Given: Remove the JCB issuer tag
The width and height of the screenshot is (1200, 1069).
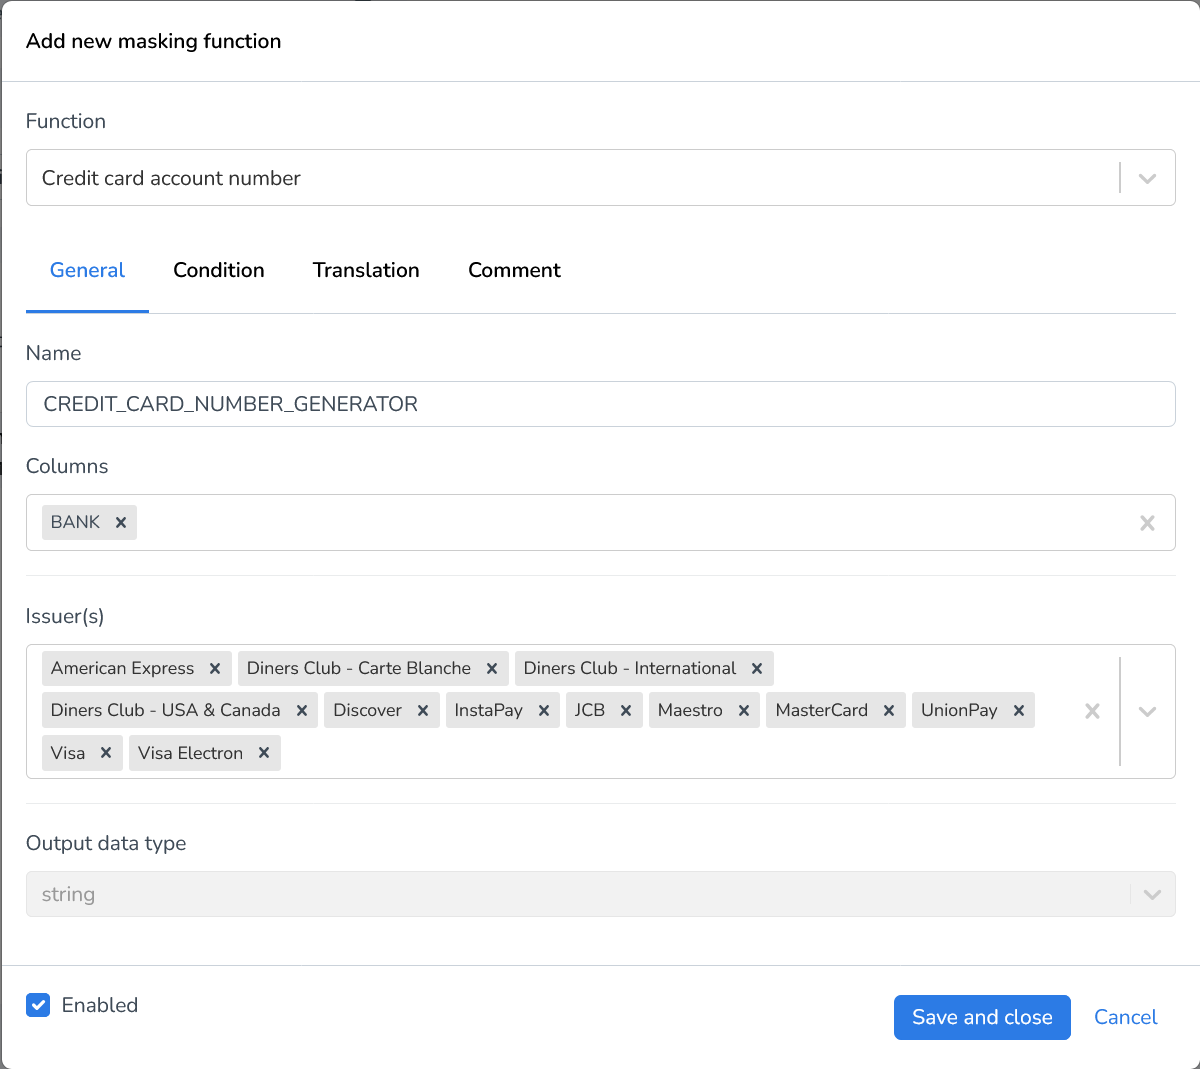Looking at the screenshot, I should 626,710.
